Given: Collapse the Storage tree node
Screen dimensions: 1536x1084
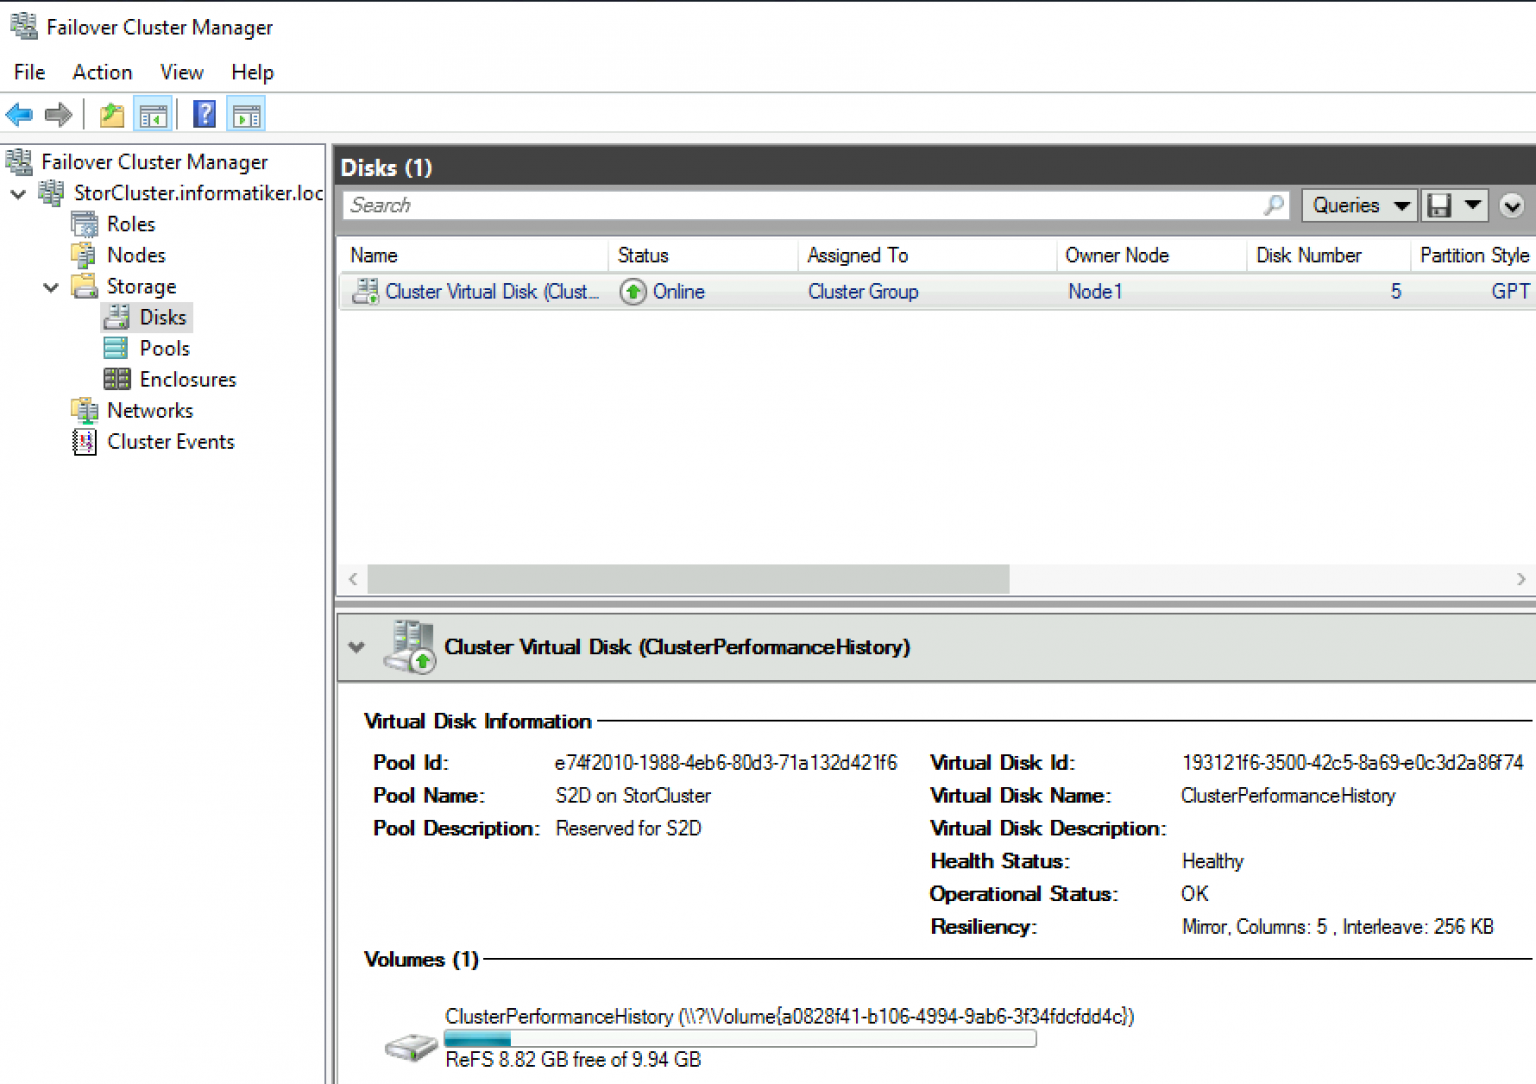Looking at the screenshot, I should click(x=51, y=287).
